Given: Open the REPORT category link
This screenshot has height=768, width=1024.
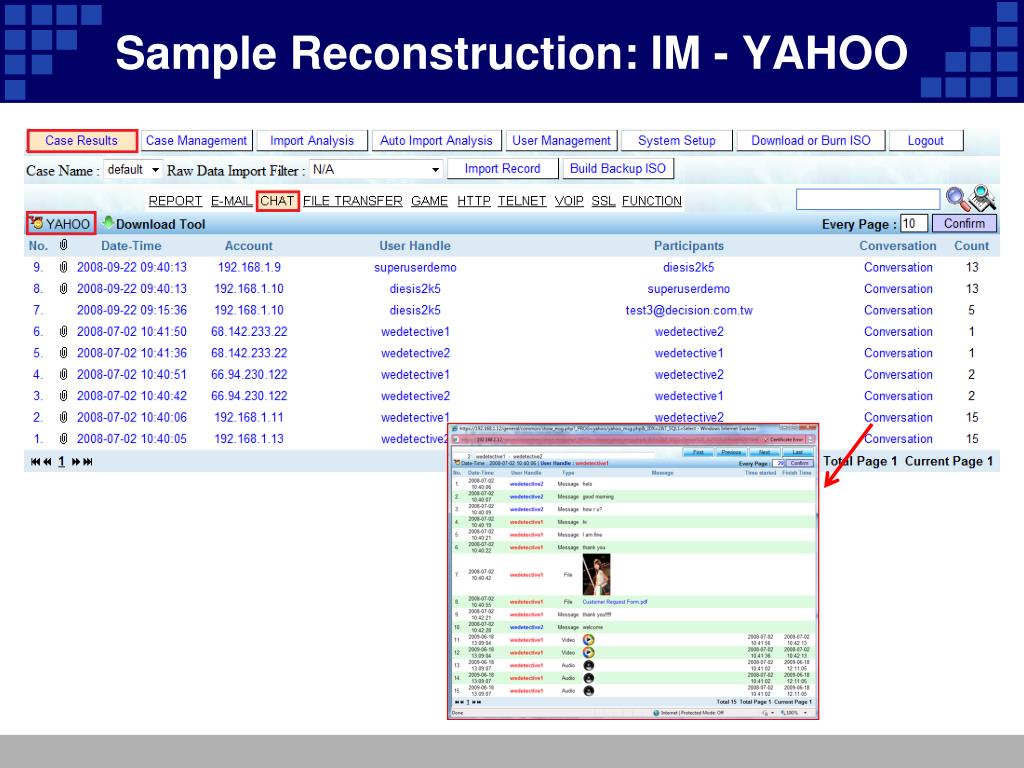Looking at the screenshot, I should pos(175,201).
